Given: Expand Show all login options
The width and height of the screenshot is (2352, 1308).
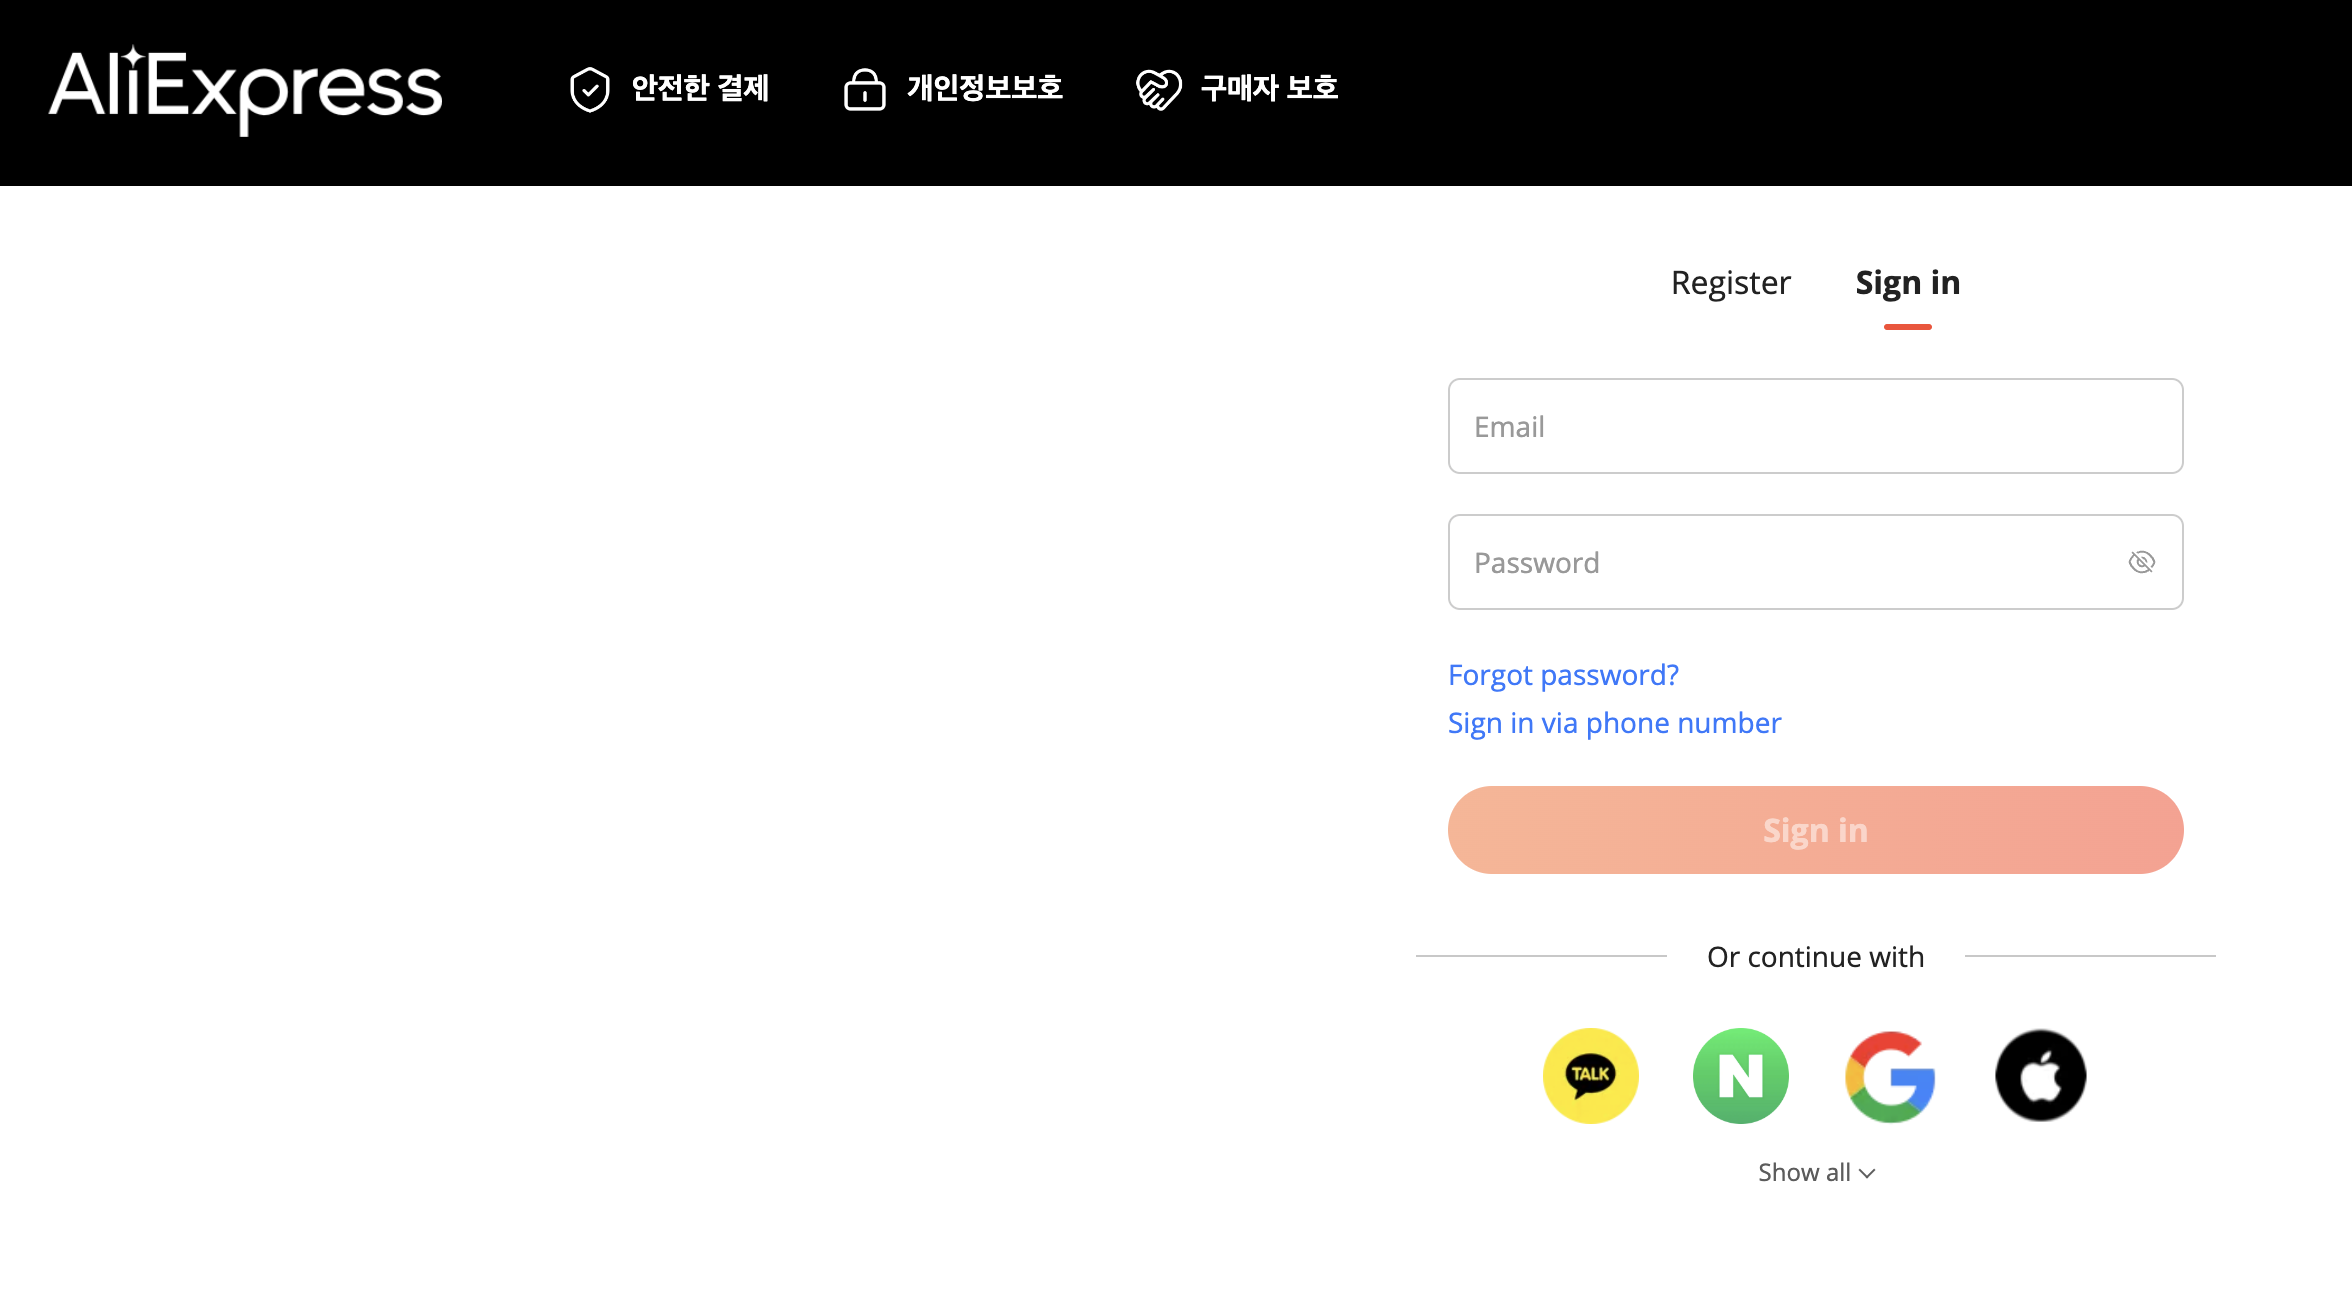Looking at the screenshot, I should tap(1804, 1172).
